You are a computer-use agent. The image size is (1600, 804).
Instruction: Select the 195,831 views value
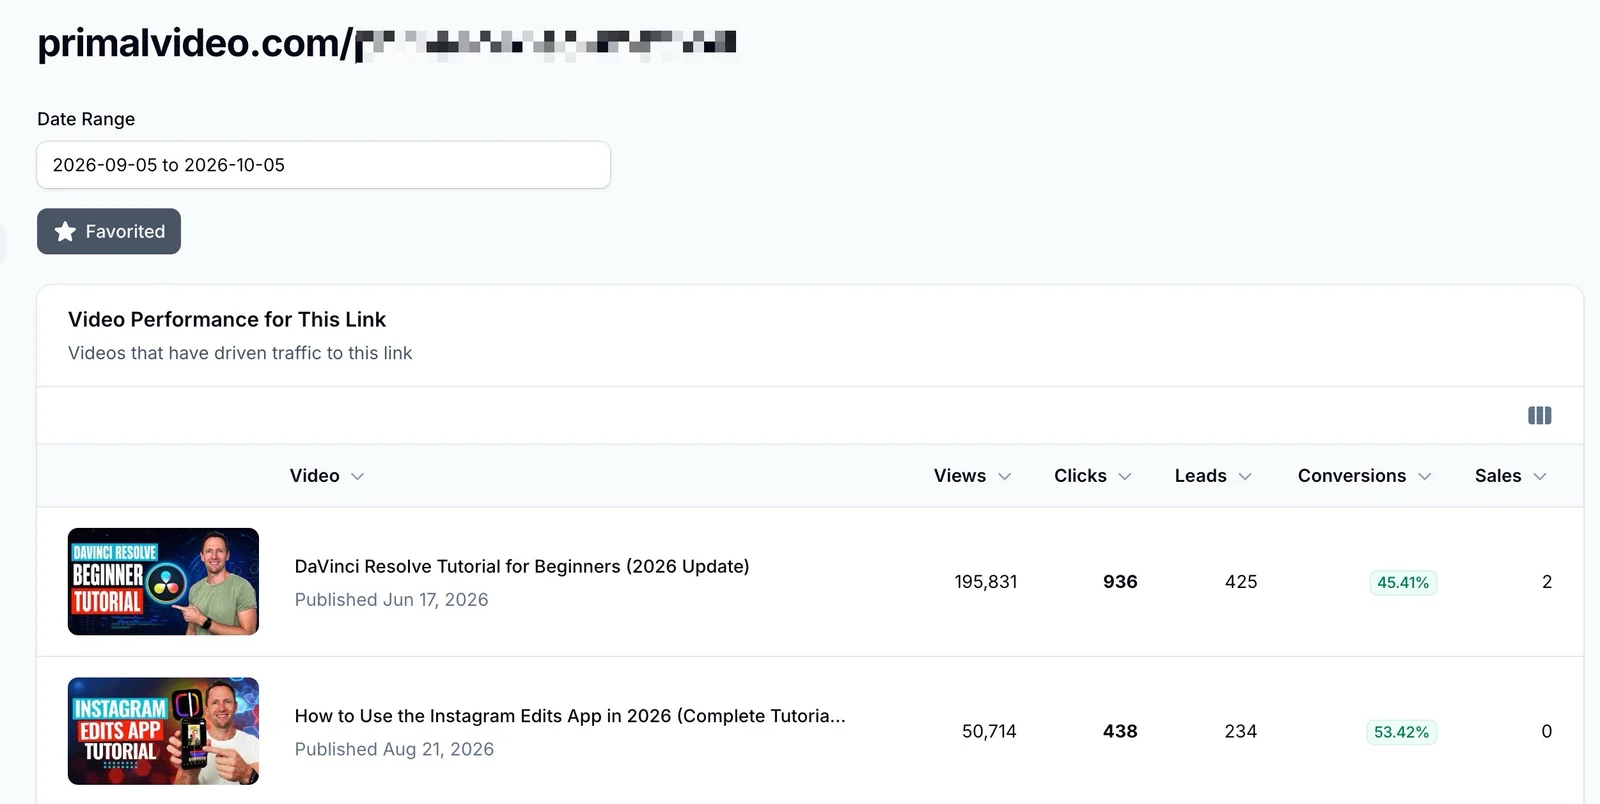click(x=985, y=582)
